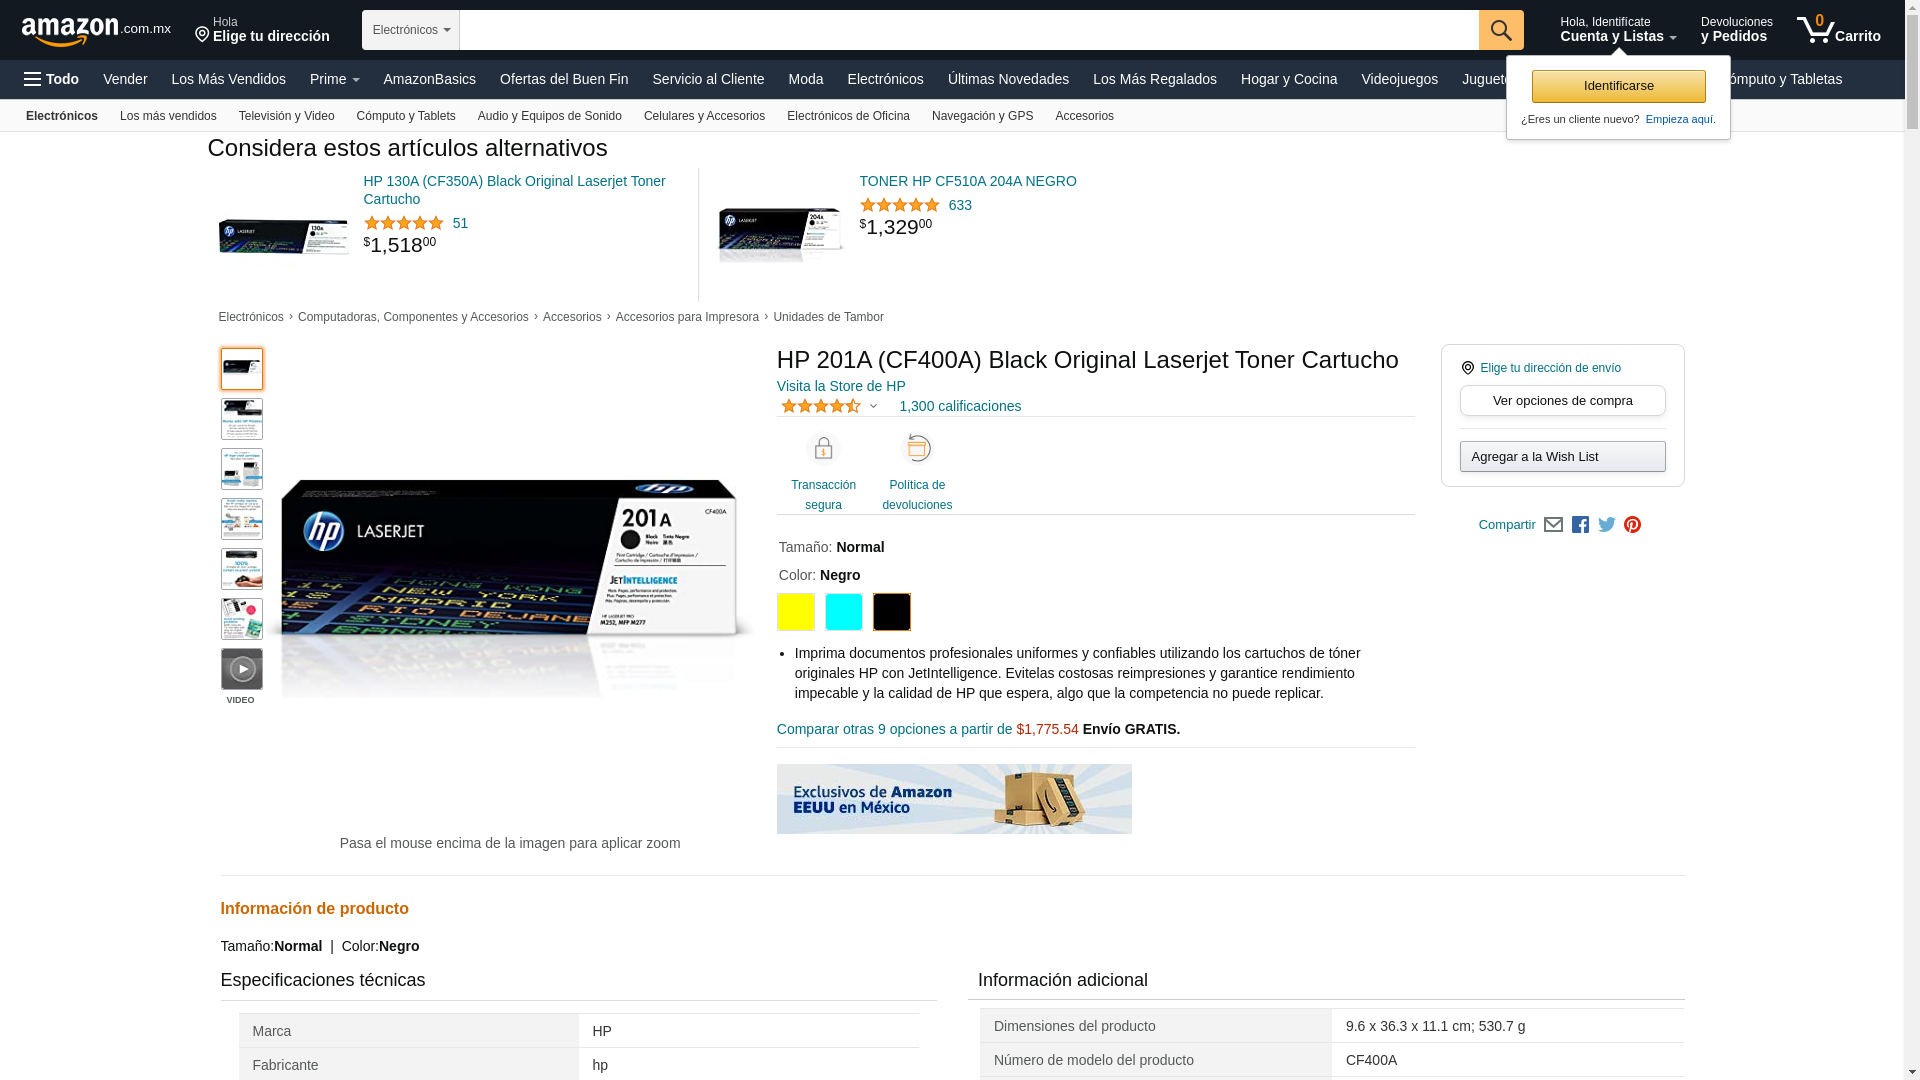Click into the search text field

[968, 30]
